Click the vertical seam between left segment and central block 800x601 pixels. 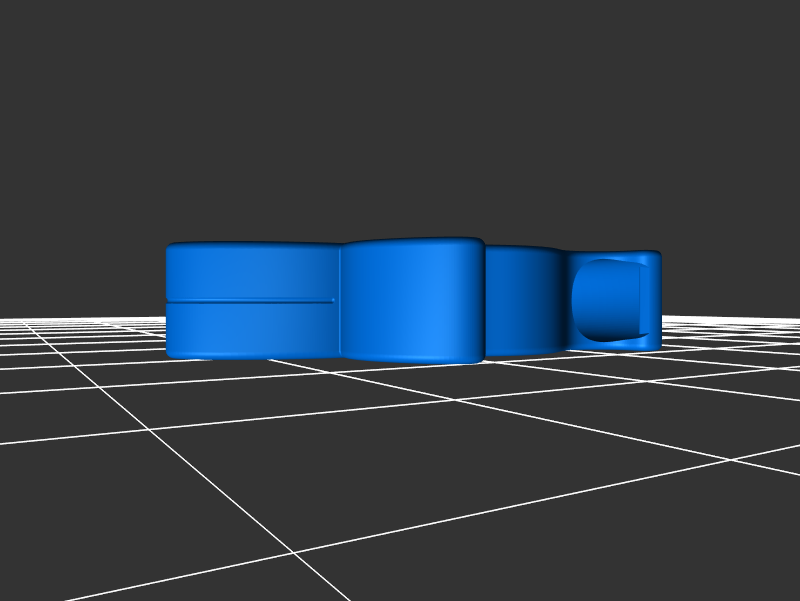click(x=340, y=300)
